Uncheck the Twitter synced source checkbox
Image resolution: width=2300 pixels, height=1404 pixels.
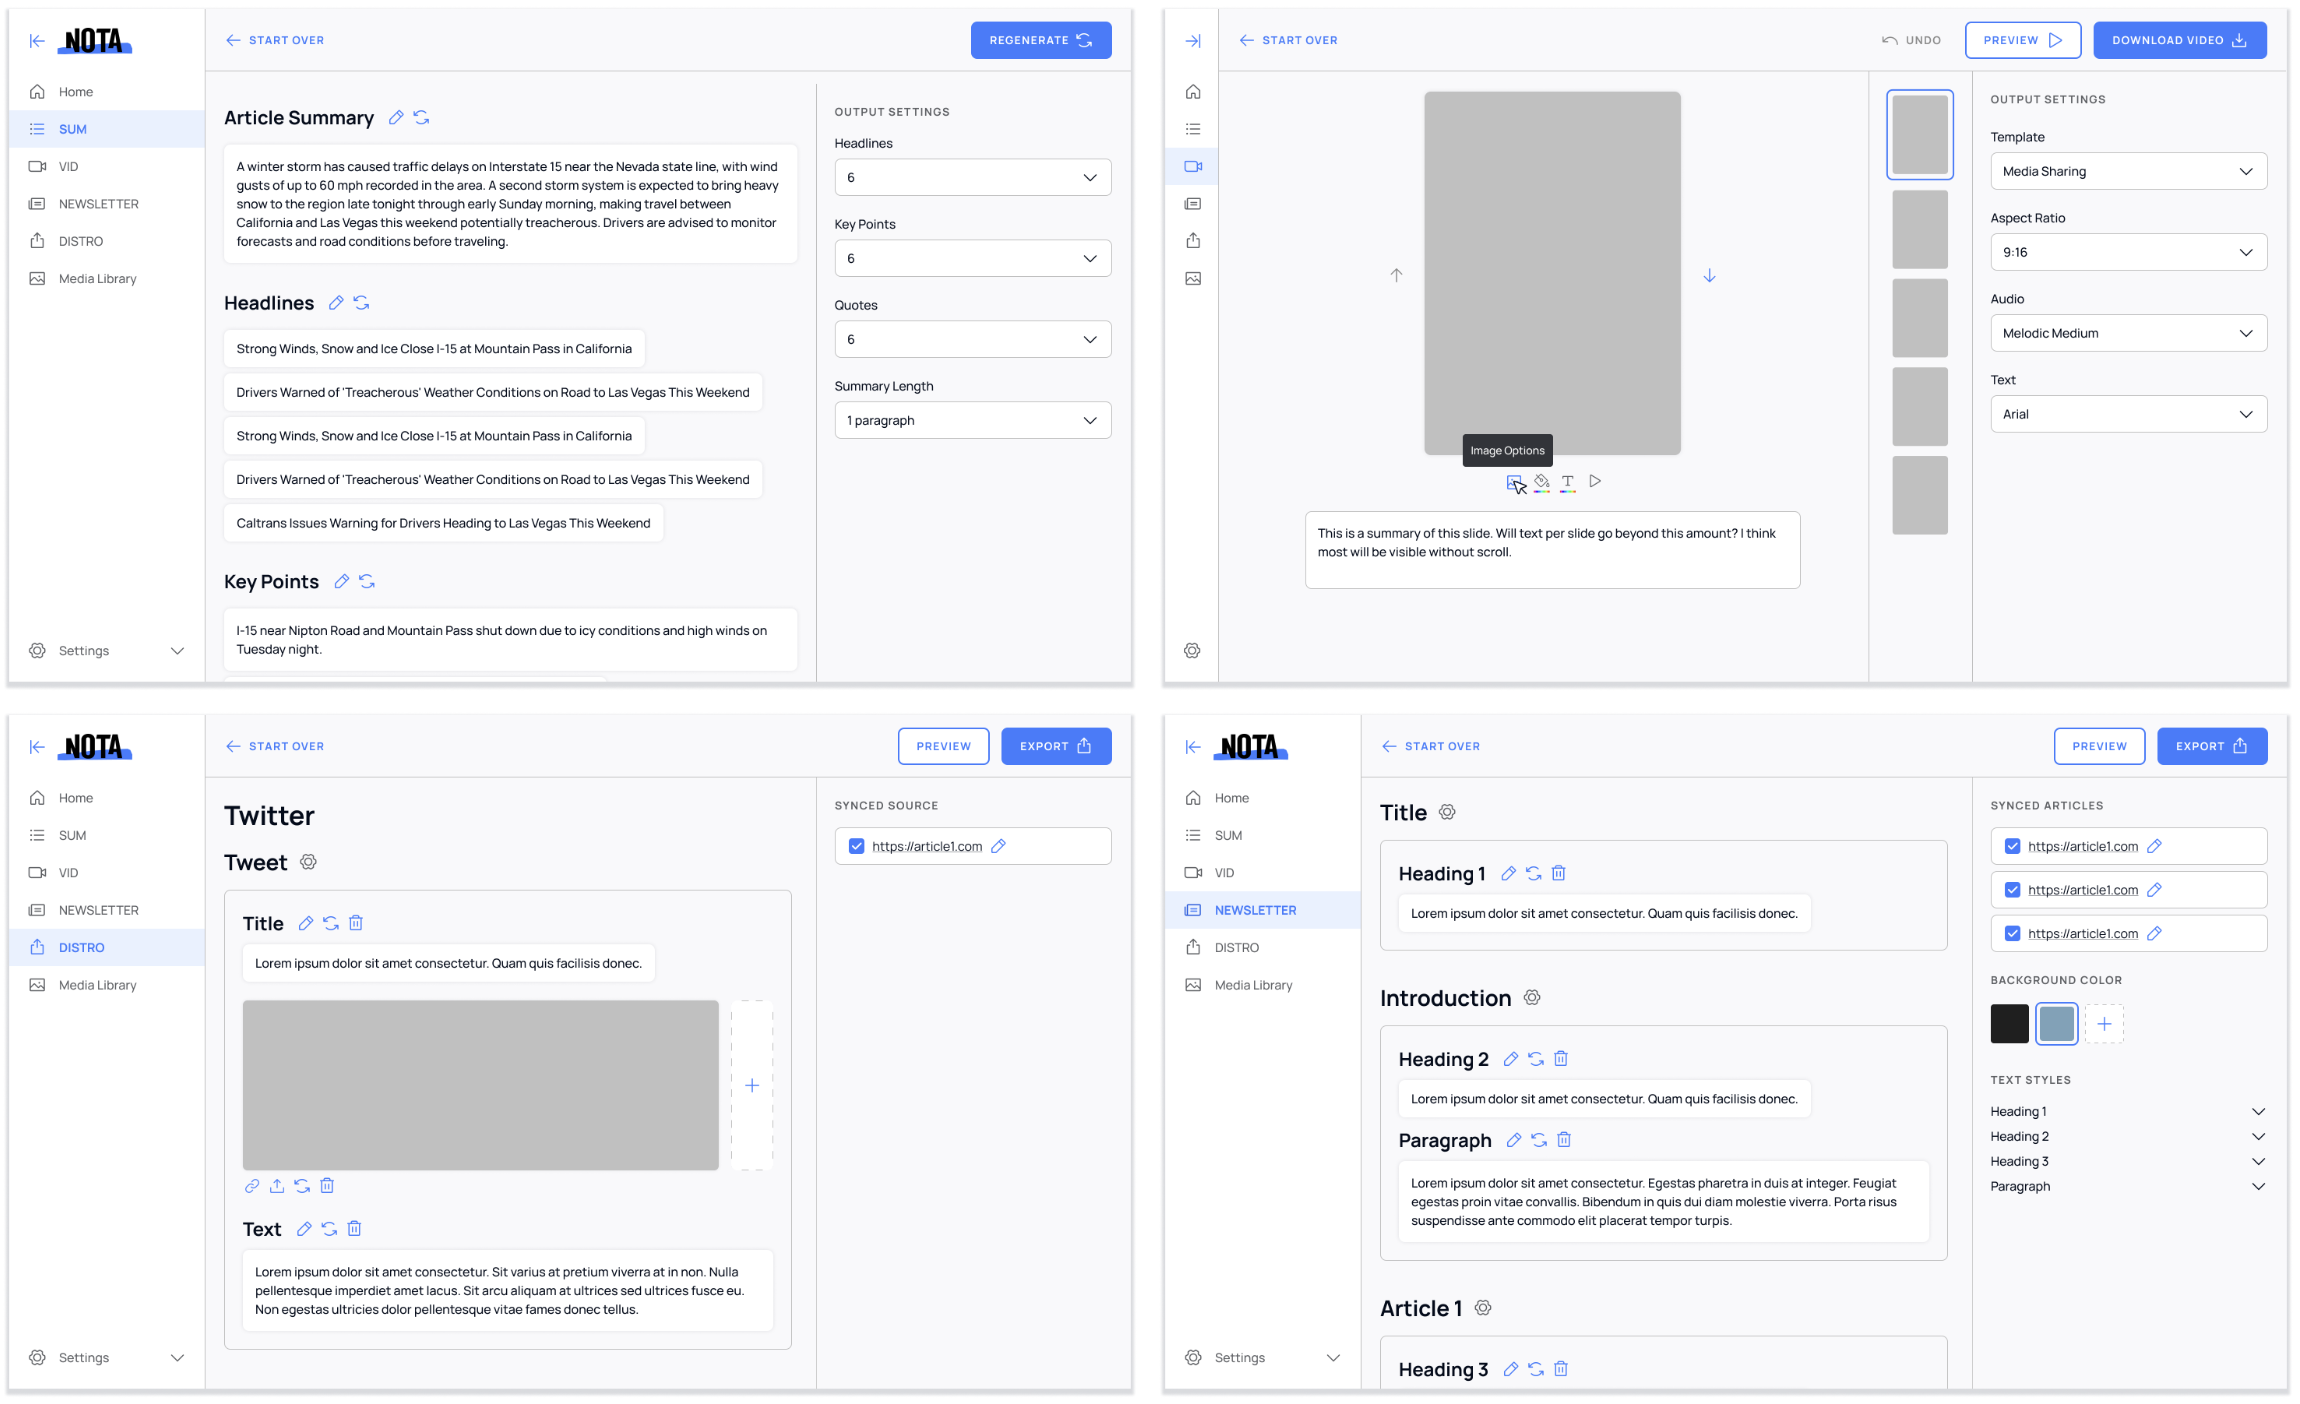click(x=856, y=846)
